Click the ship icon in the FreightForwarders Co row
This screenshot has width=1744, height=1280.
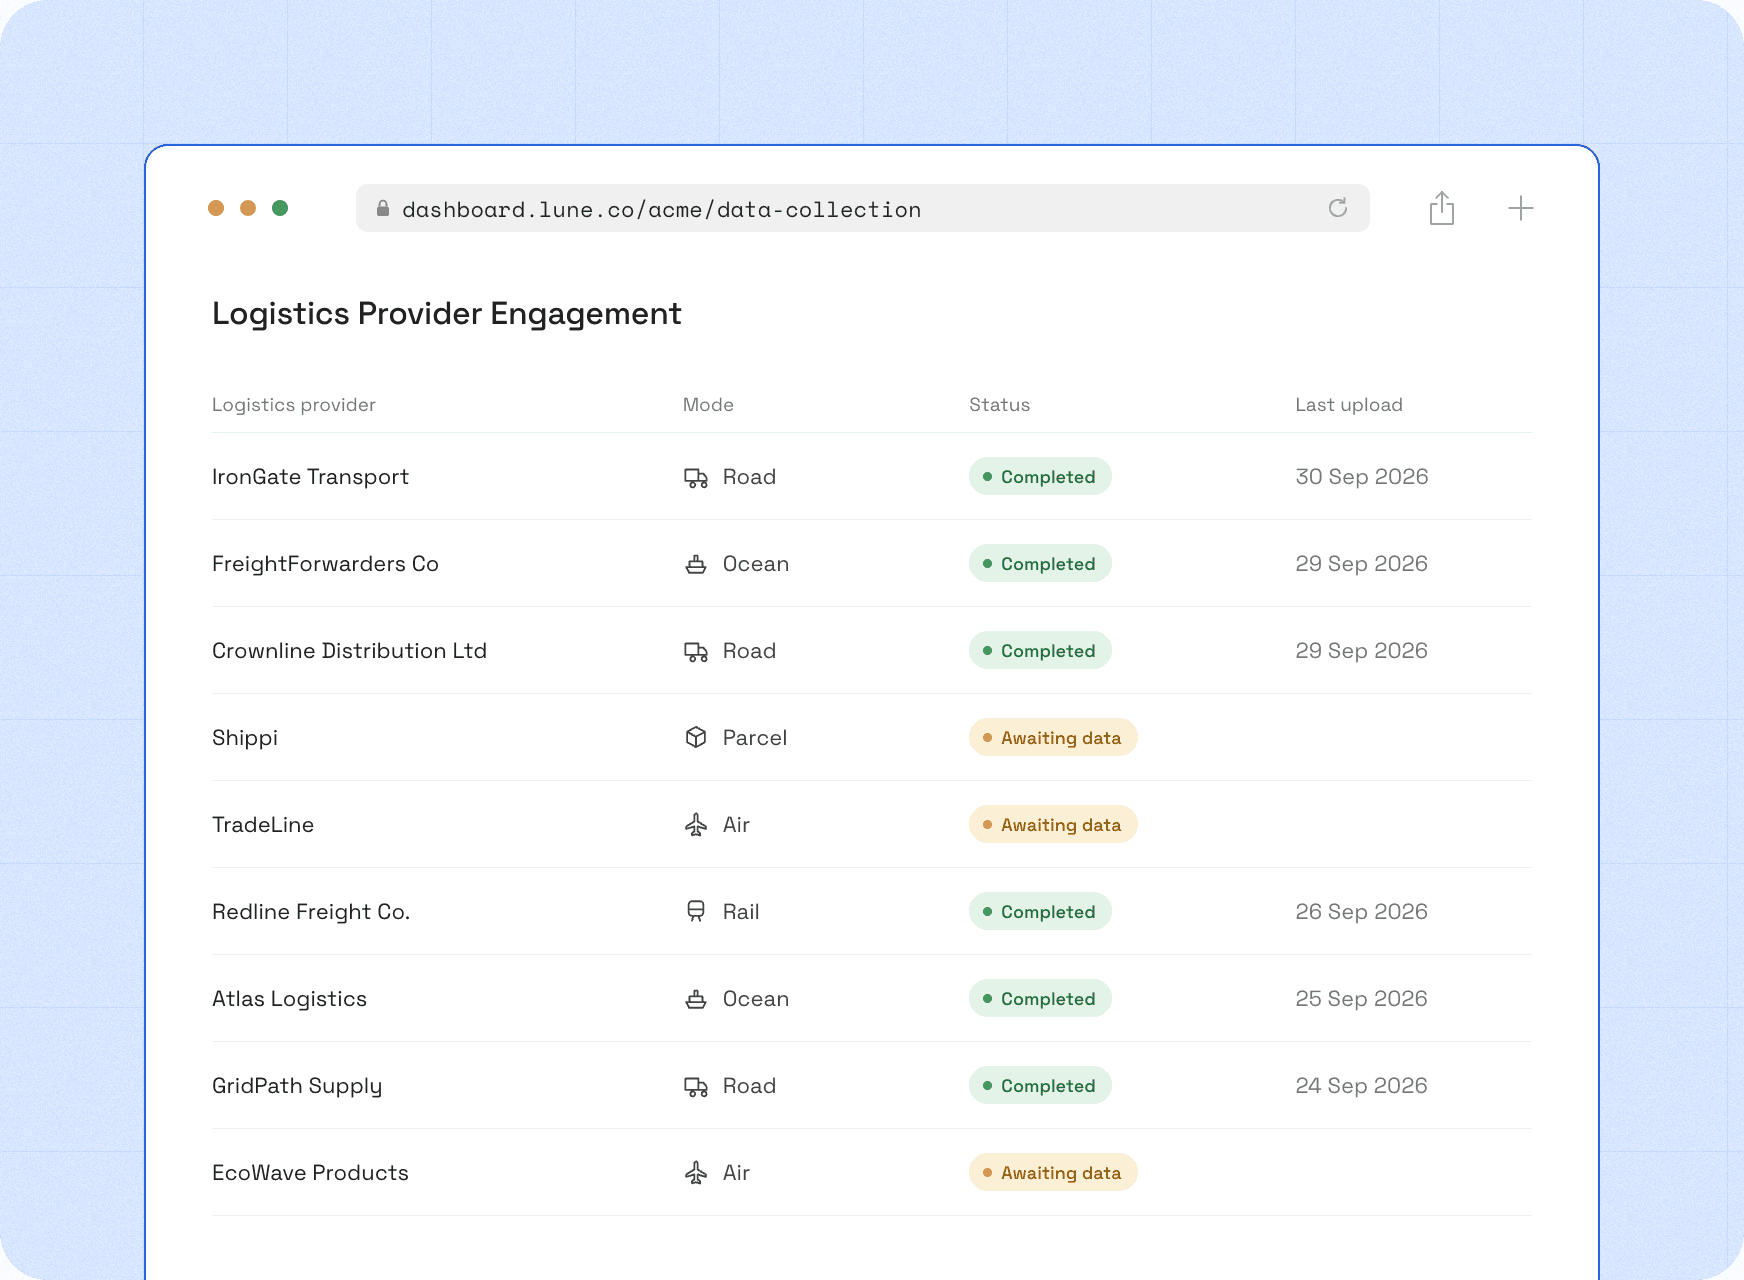[696, 564]
